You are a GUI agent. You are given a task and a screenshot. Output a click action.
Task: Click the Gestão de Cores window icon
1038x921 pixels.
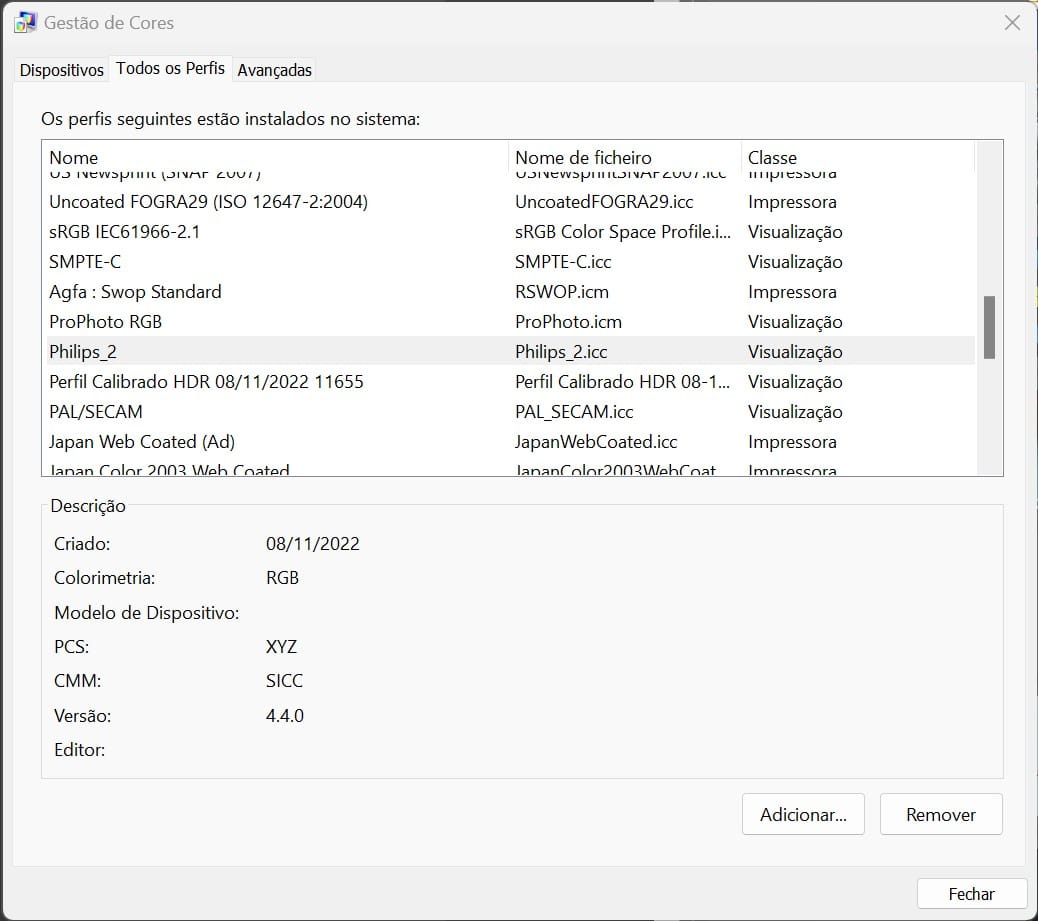click(26, 23)
